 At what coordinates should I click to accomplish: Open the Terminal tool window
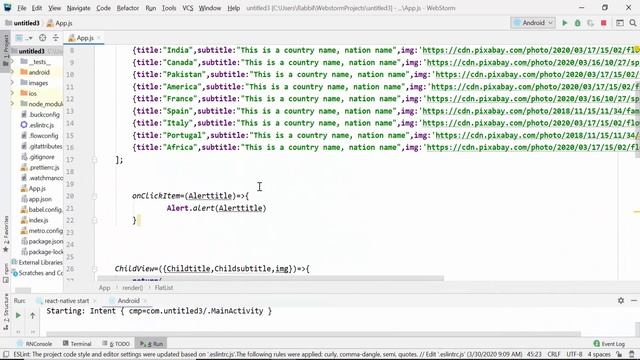[77, 344]
